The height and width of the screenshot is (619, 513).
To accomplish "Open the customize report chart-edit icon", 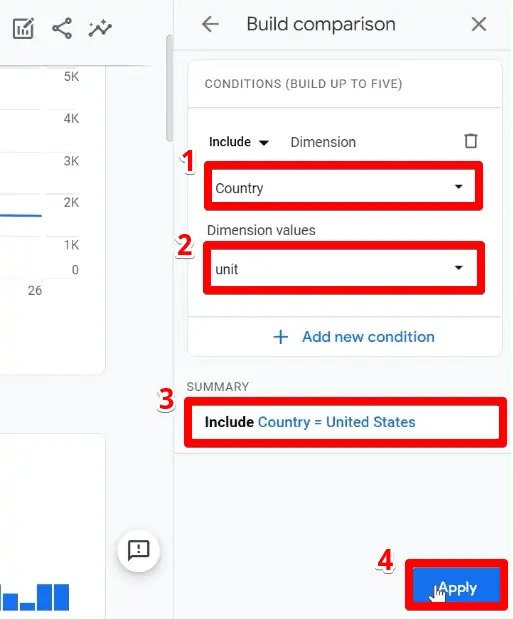I will point(23,28).
